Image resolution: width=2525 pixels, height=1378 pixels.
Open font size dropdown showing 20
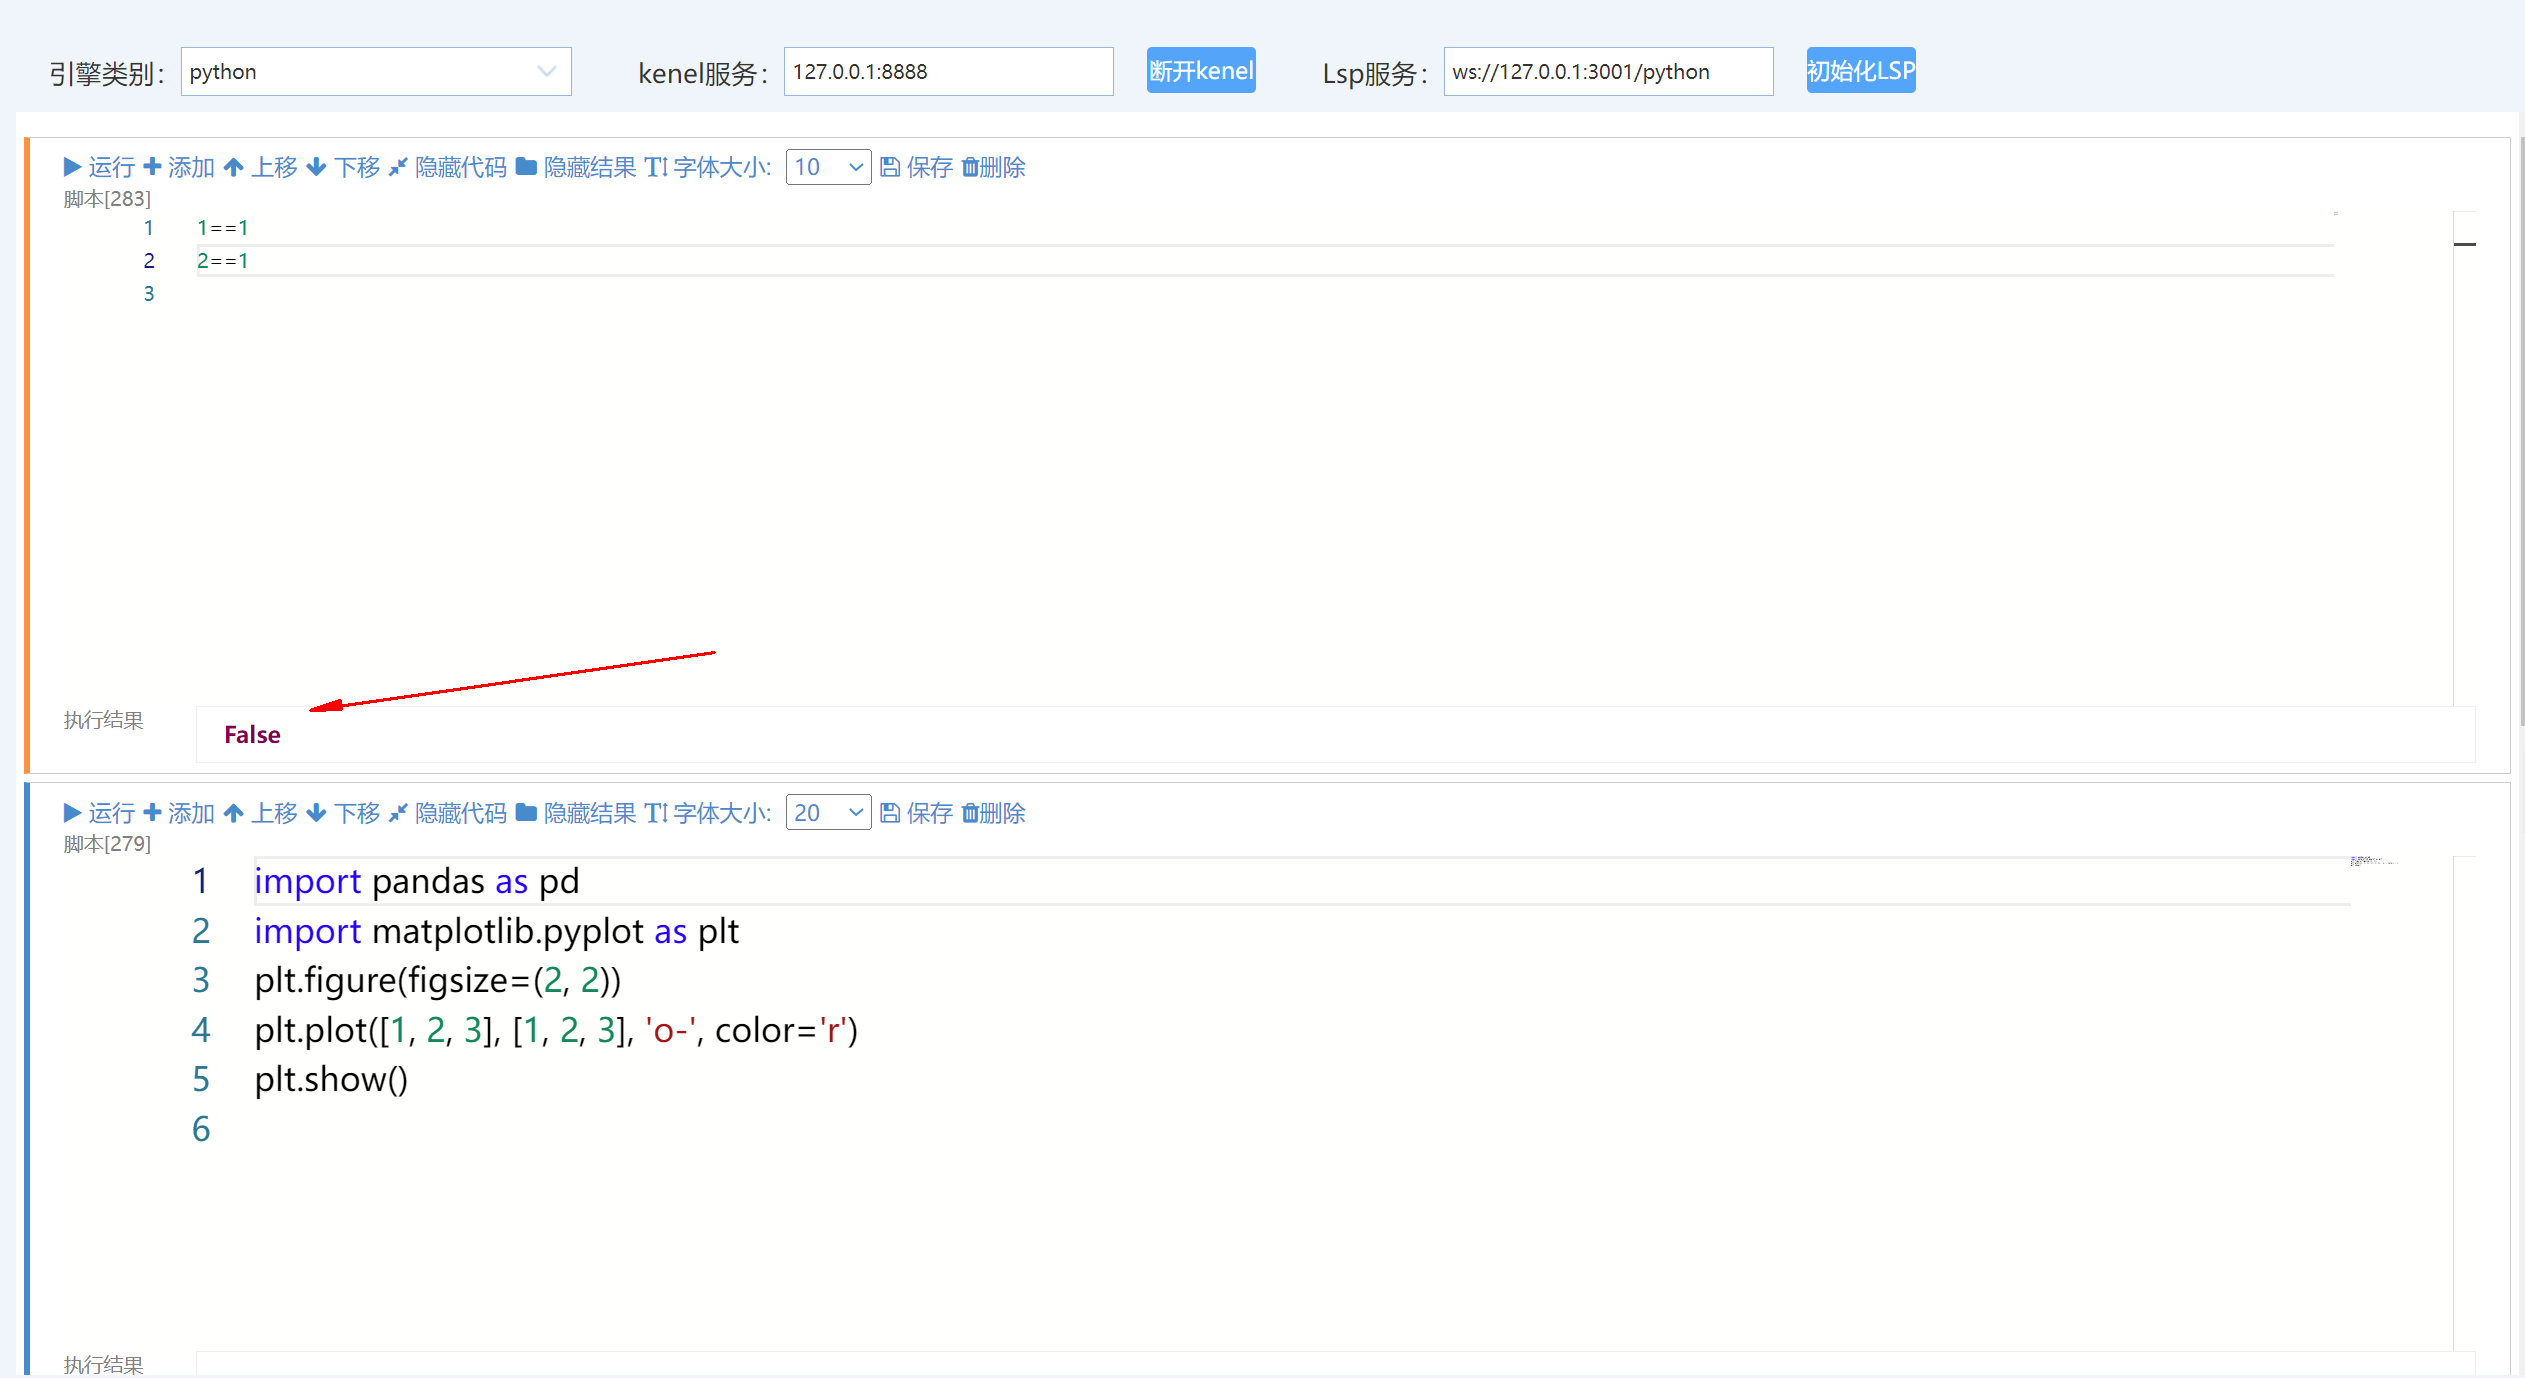[828, 813]
